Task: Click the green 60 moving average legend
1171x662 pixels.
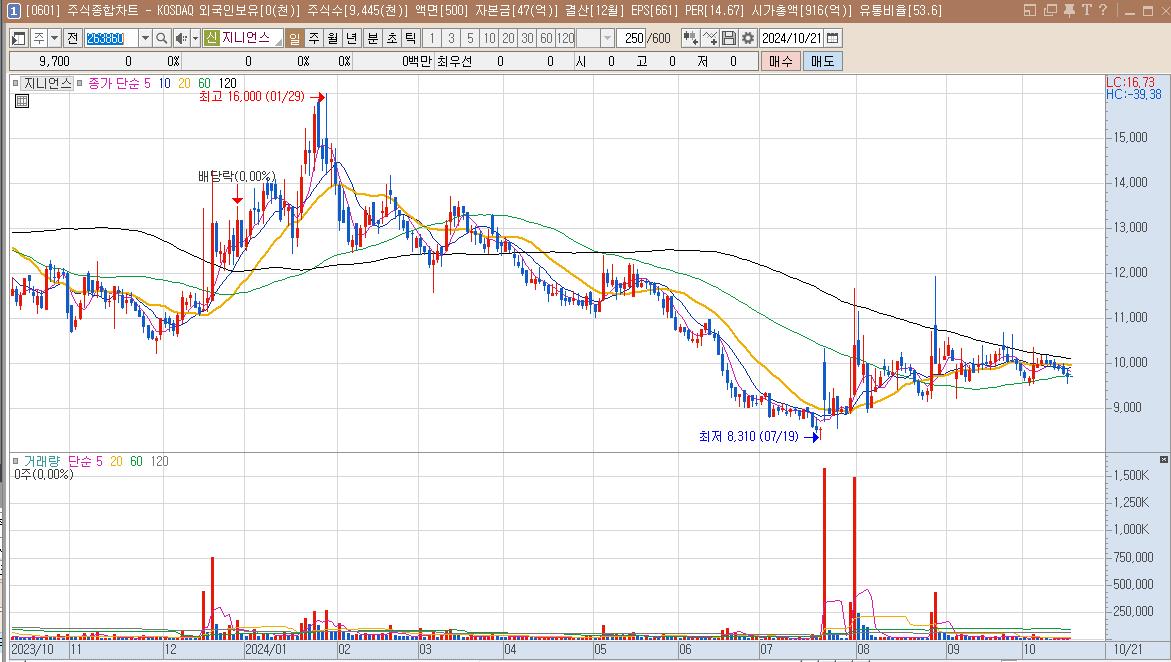Action: (204, 83)
